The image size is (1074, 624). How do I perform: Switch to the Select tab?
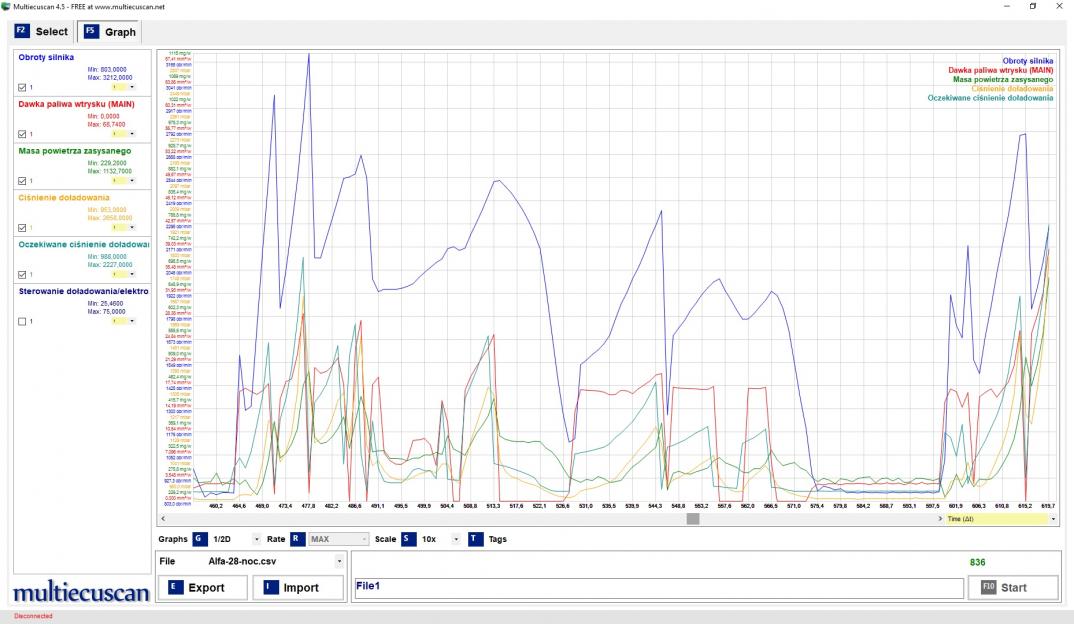coord(42,32)
